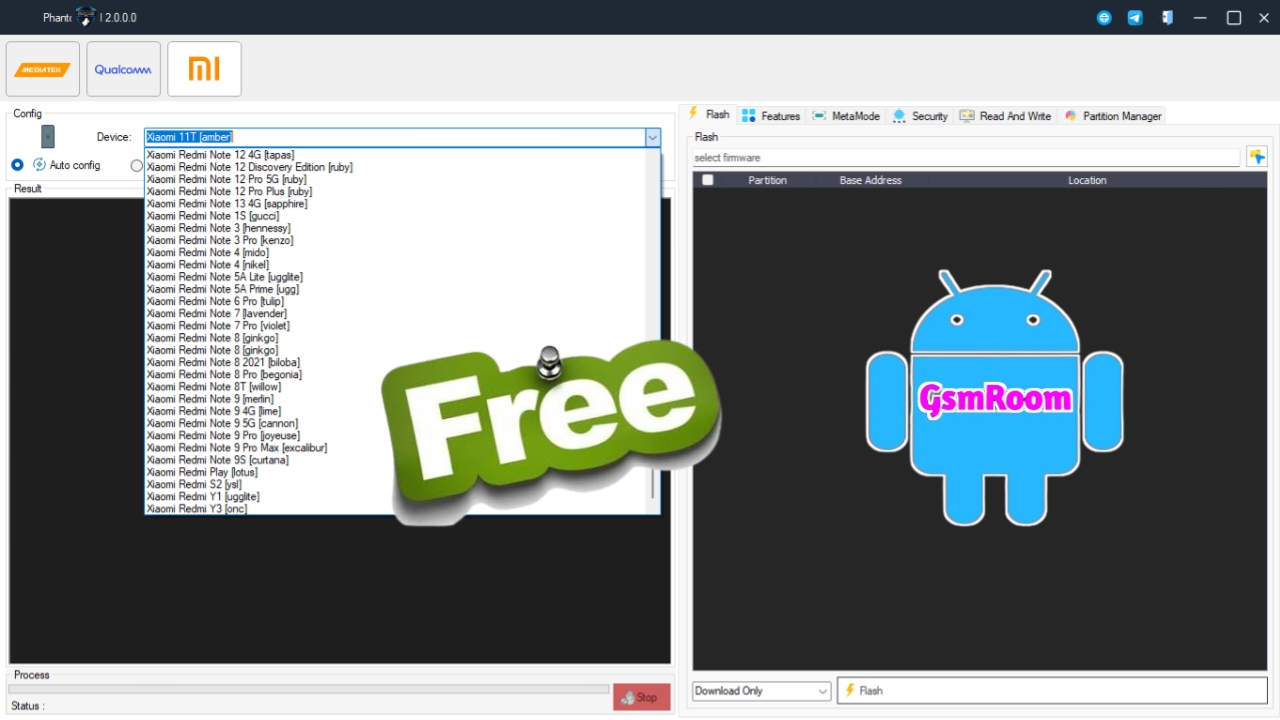Open the Download Only mode dropdown
This screenshot has height=720, width=1280.
coord(762,691)
